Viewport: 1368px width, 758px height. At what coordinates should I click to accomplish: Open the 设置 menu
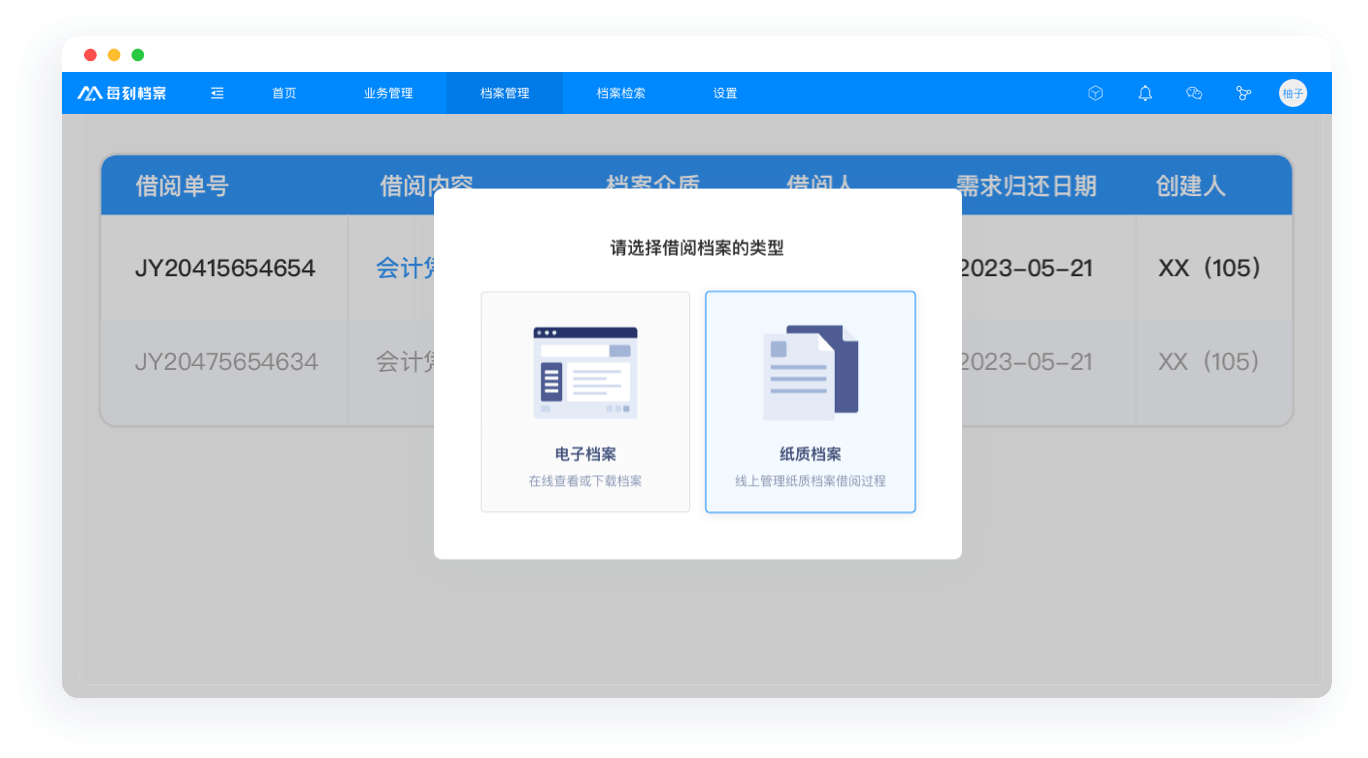coord(725,93)
